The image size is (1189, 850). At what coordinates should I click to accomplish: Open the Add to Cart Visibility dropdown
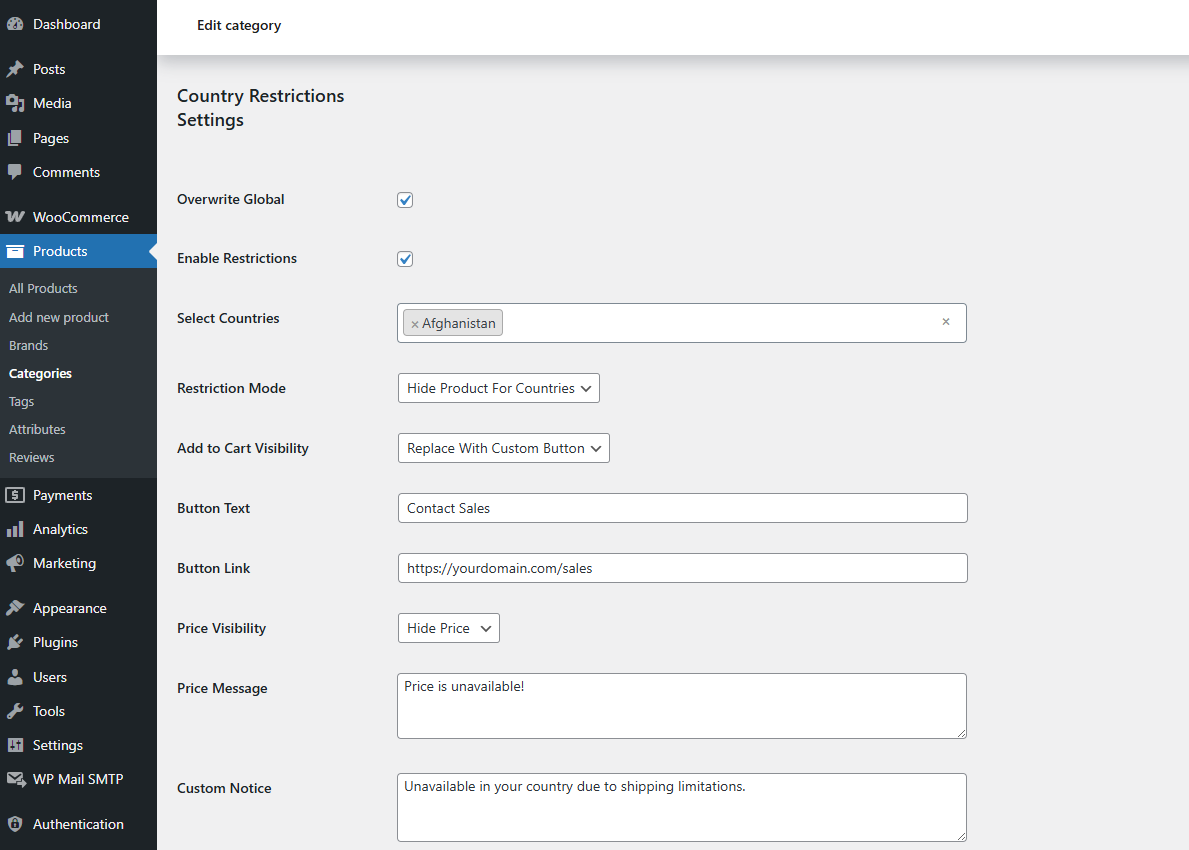[x=504, y=448]
